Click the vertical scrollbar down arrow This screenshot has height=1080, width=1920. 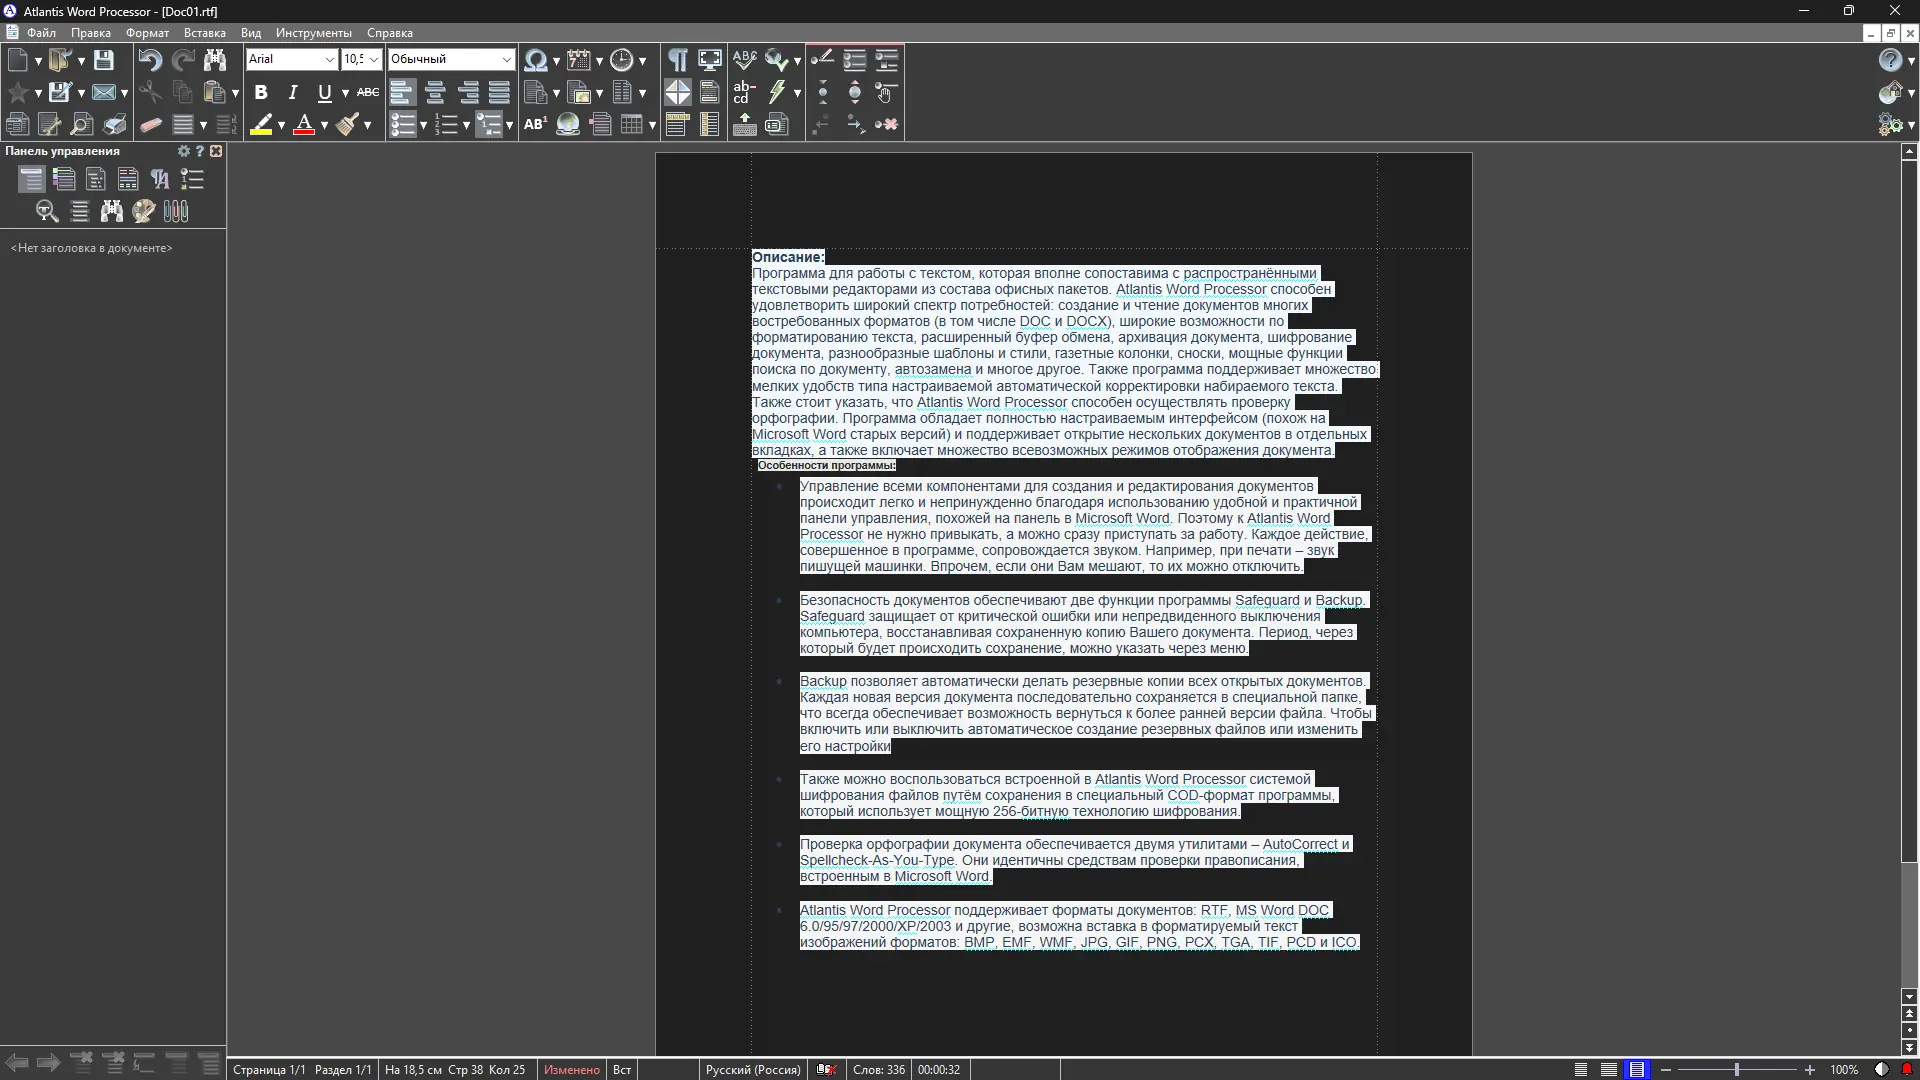pyautogui.click(x=1909, y=997)
